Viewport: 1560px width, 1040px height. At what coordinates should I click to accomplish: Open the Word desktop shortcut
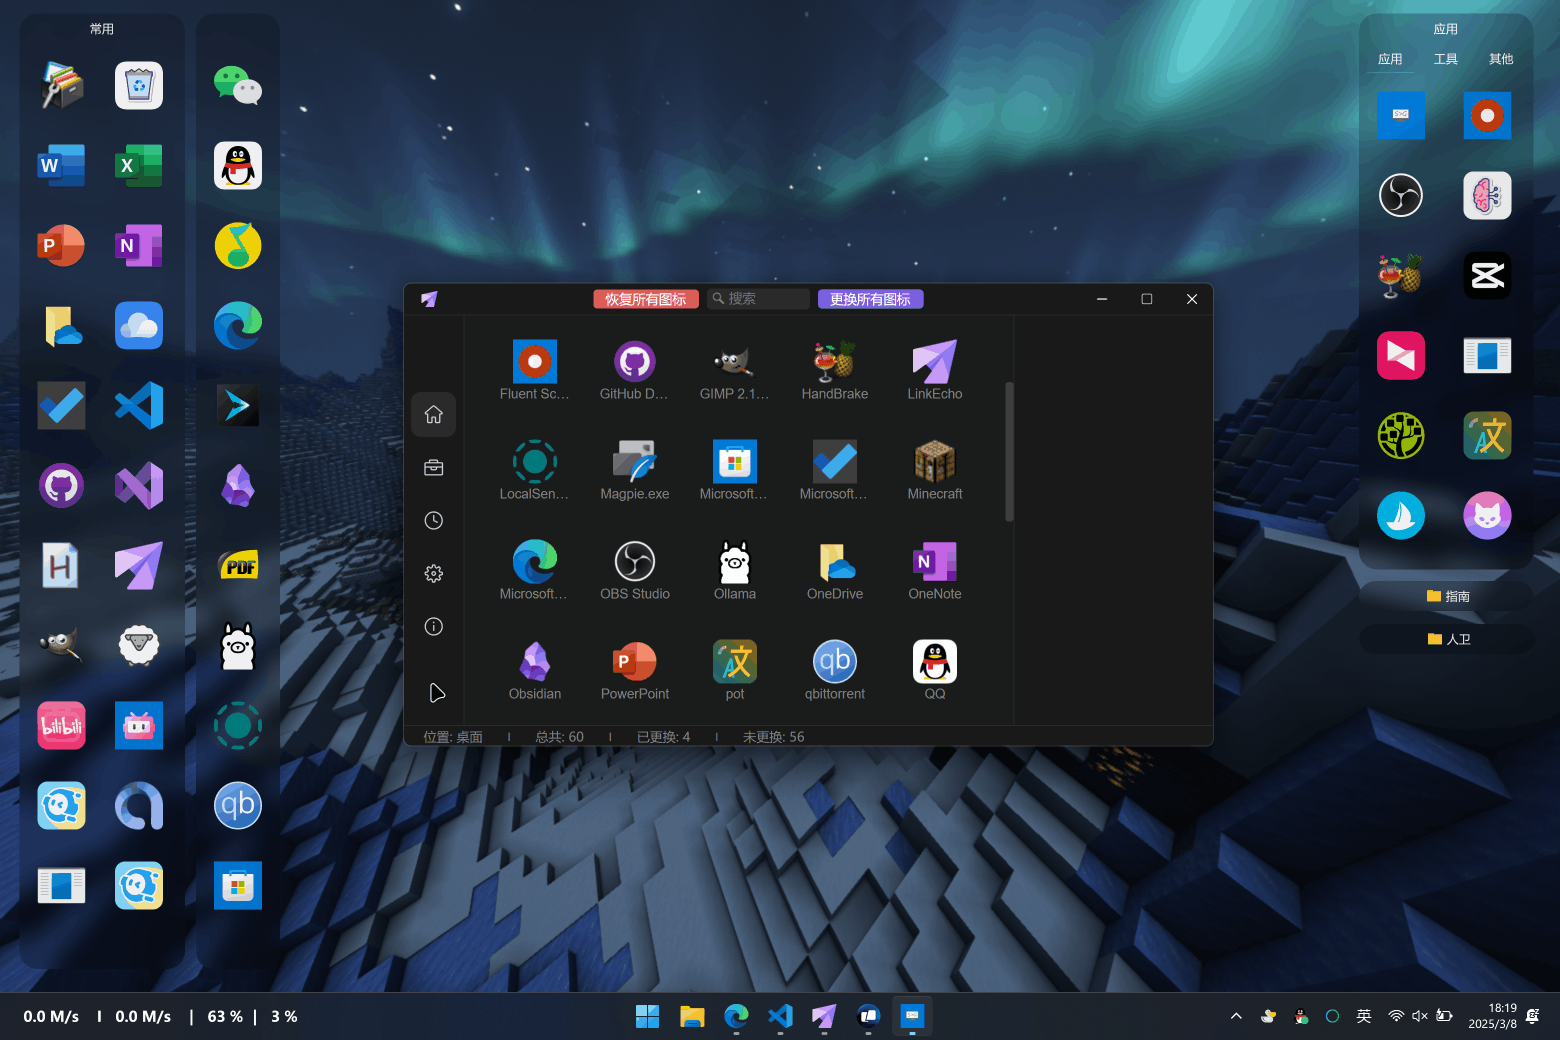pos(61,166)
